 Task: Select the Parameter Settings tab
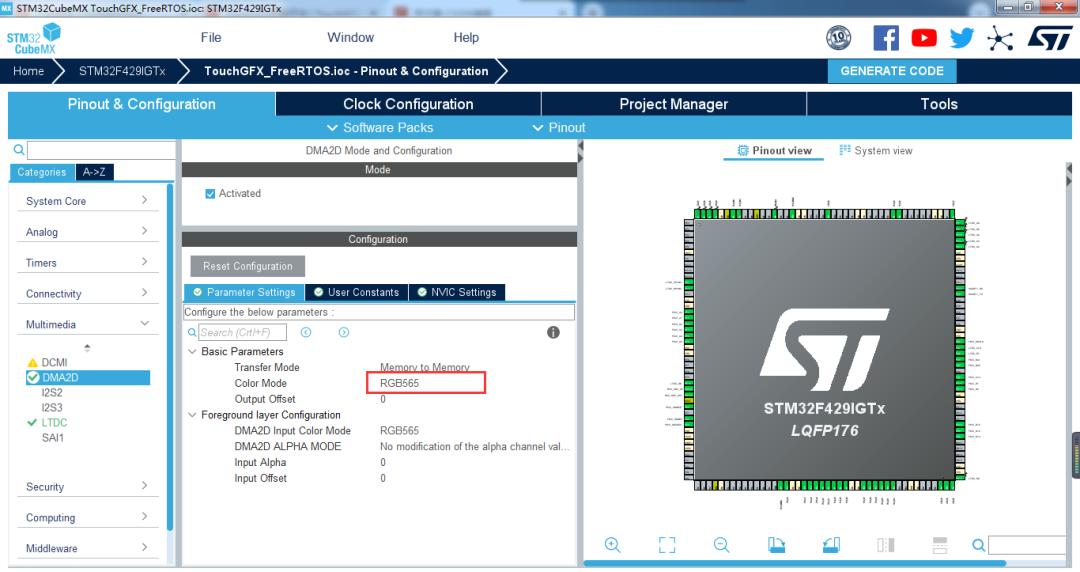point(245,292)
